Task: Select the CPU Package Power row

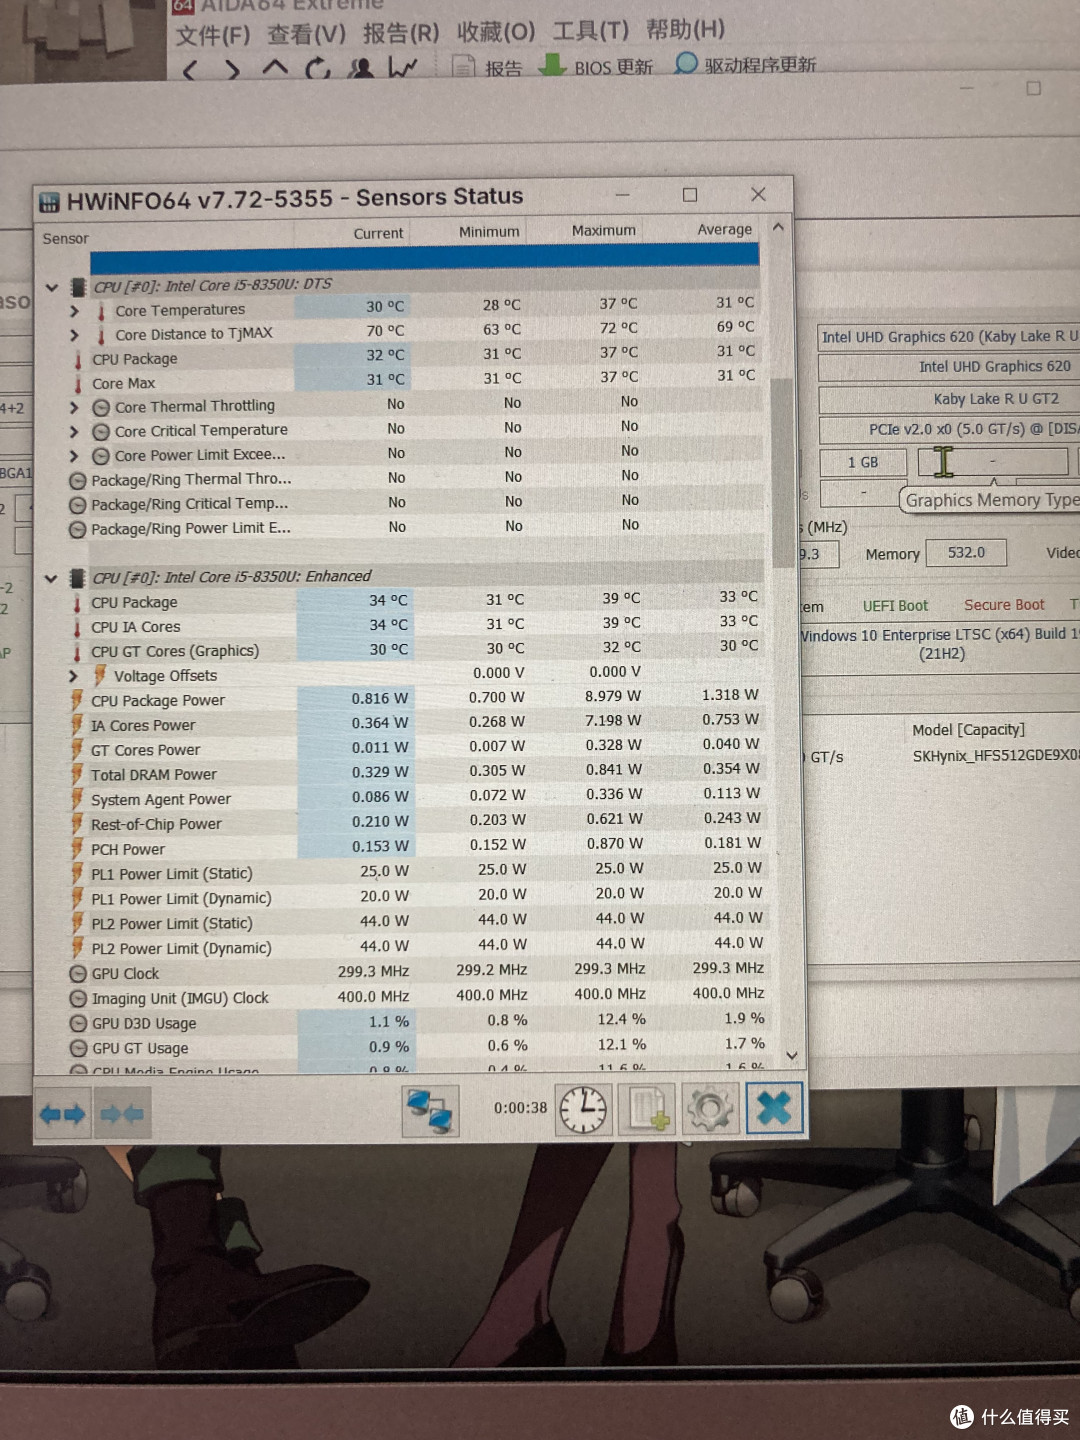Action: point(158,701)
